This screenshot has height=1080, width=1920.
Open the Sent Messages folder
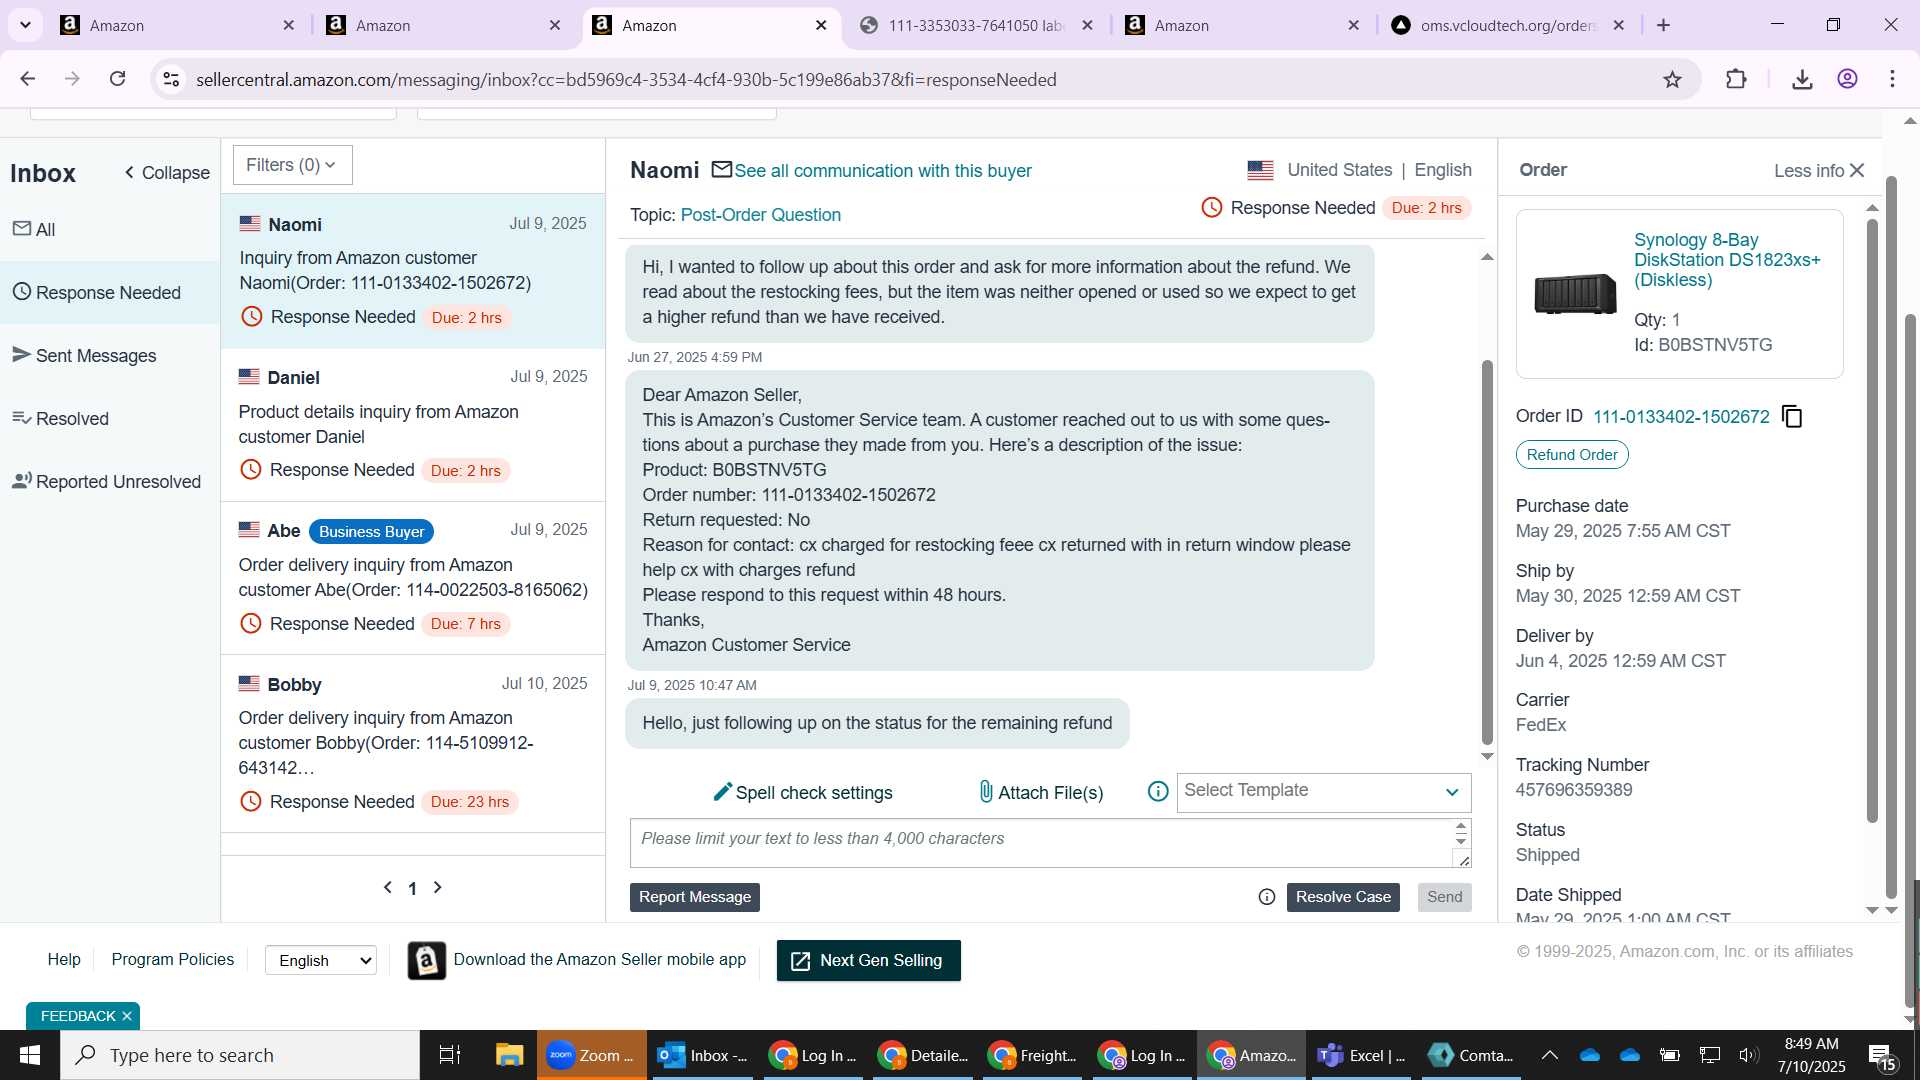[x=110, y=355]
